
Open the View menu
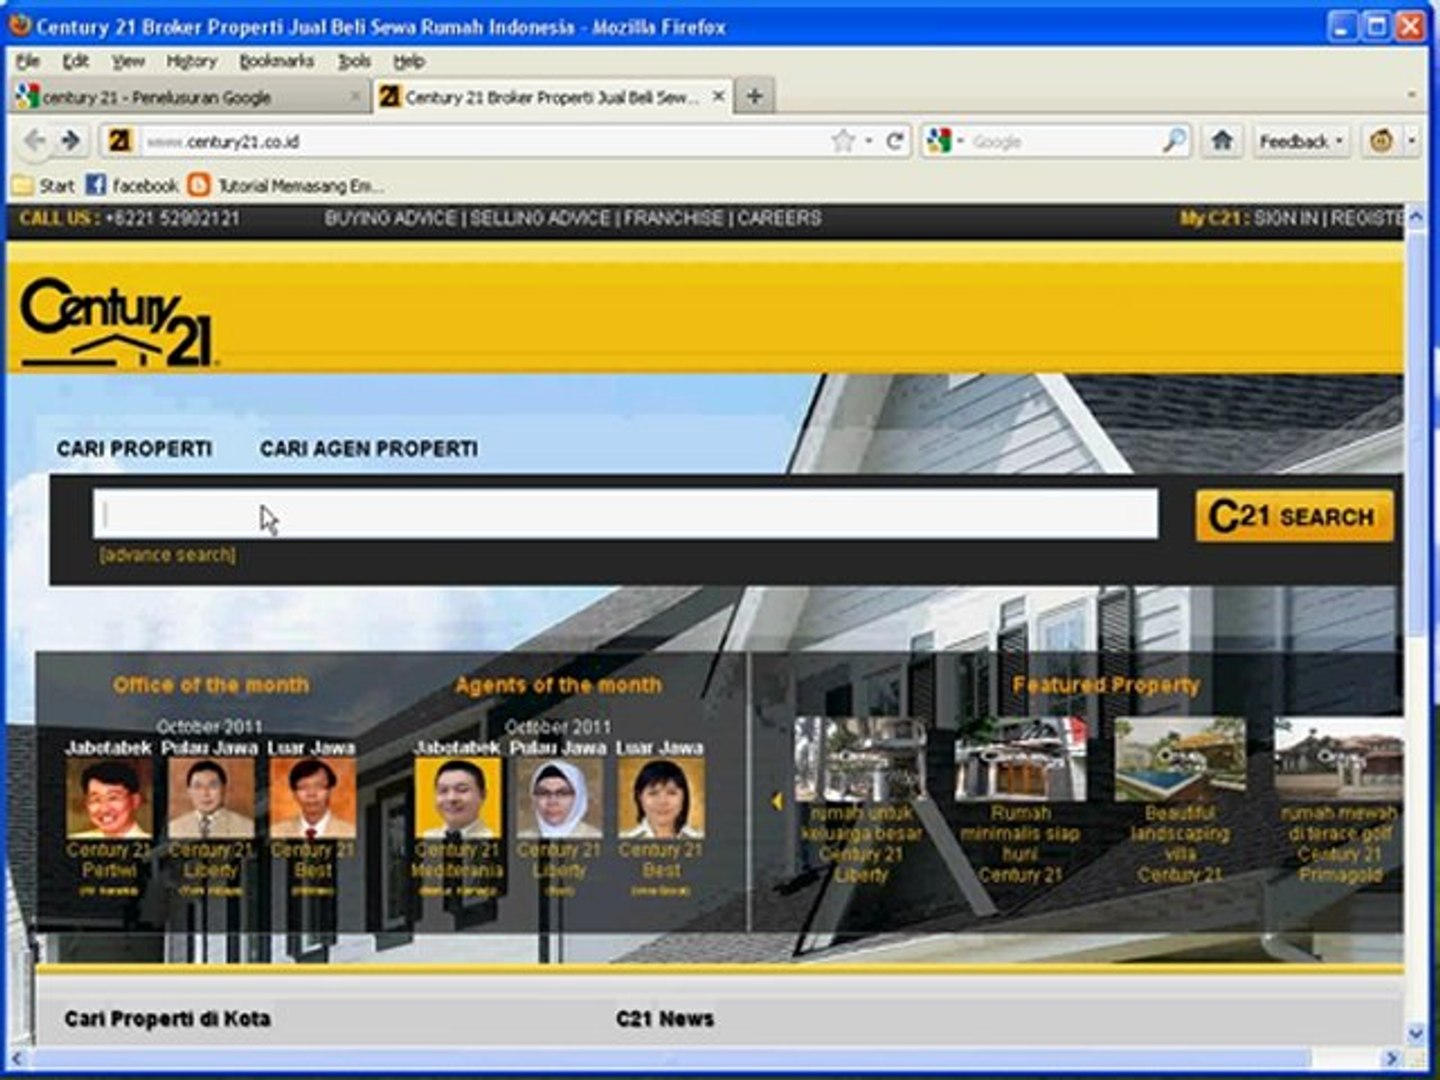coord(128,61)
